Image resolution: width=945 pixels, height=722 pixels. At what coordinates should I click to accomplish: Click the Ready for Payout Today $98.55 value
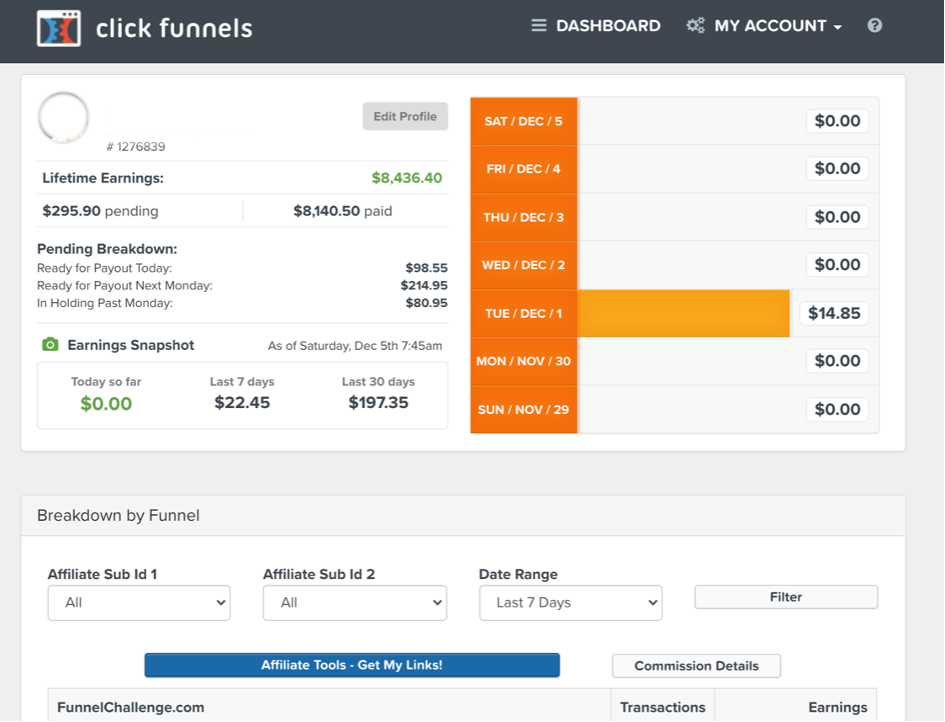click(x=426, y=268)
